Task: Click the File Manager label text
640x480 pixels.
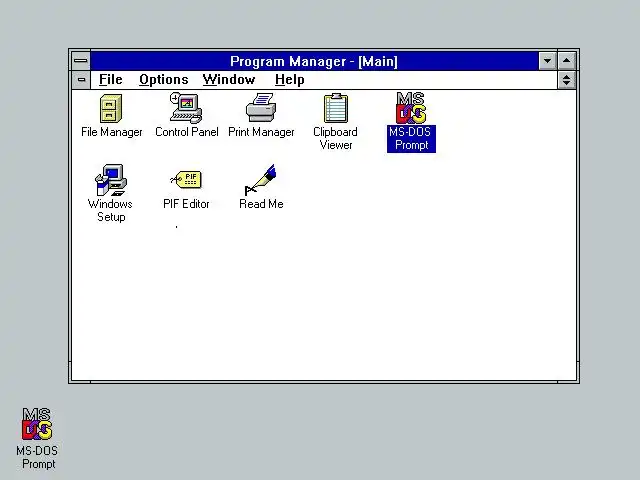Action: point(111,132)
